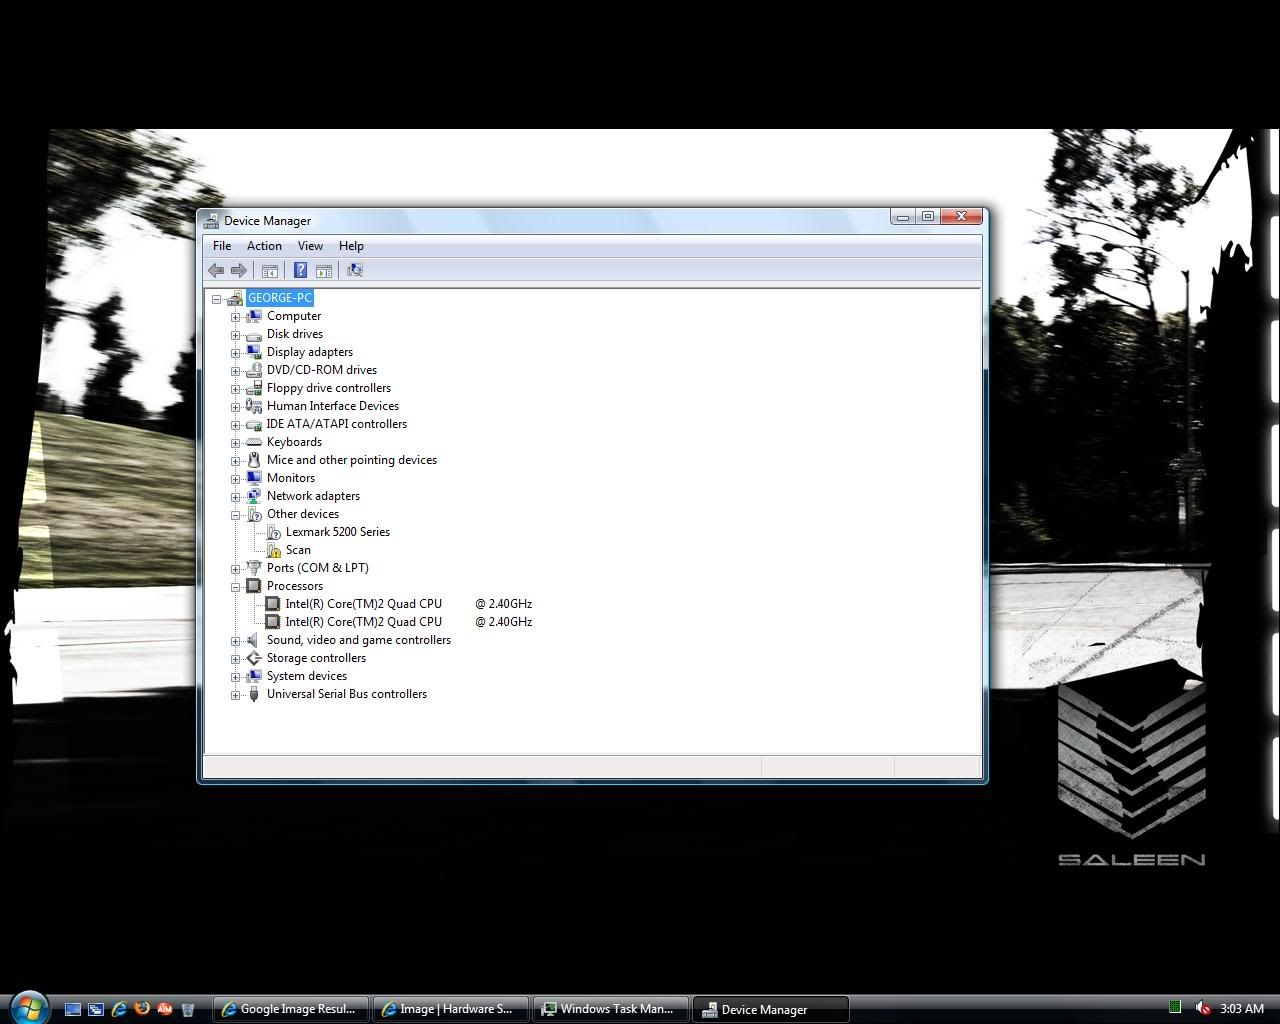The width and height of the screenshot is (1280, 1024).
Task: Expand the Display adapters node
Action: (x=236, y=353)
